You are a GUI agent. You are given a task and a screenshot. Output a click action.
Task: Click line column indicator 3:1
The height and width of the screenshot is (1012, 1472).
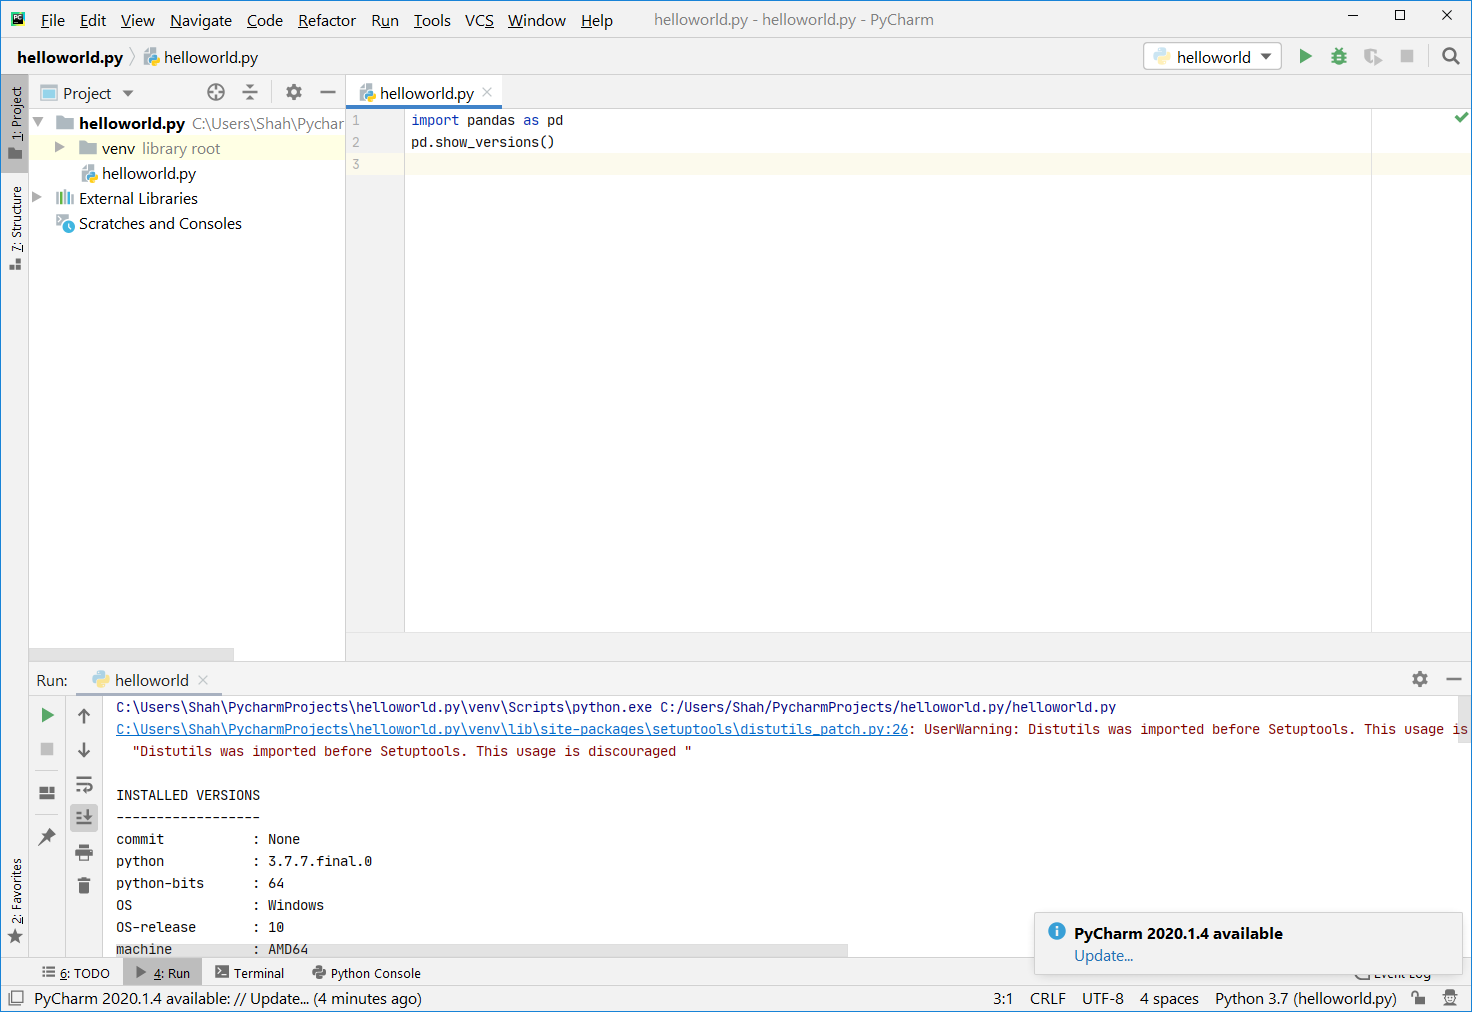pyautogui.click(x=1003, y=998)
